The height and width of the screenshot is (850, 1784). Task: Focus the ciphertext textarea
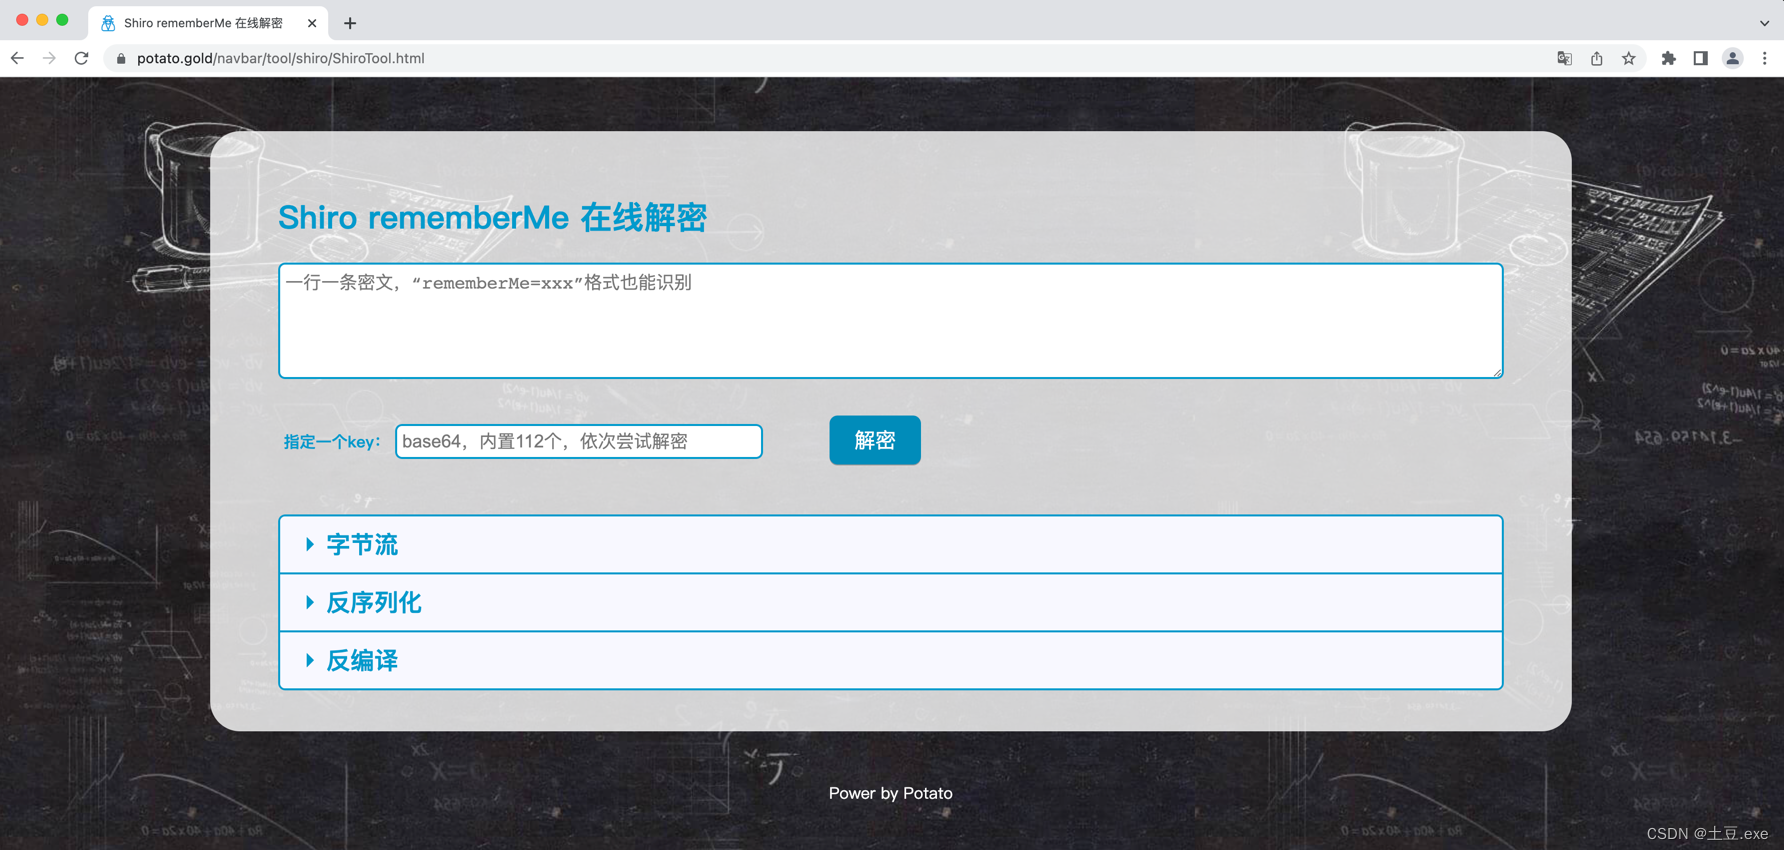[x=890, y=321]
